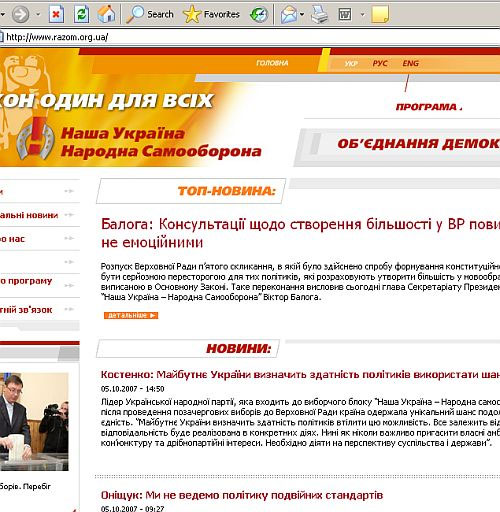Screen dimensions: 500x512
Task: Click the yellow note icon in the toolbar
Action: (x=380, y=14)
